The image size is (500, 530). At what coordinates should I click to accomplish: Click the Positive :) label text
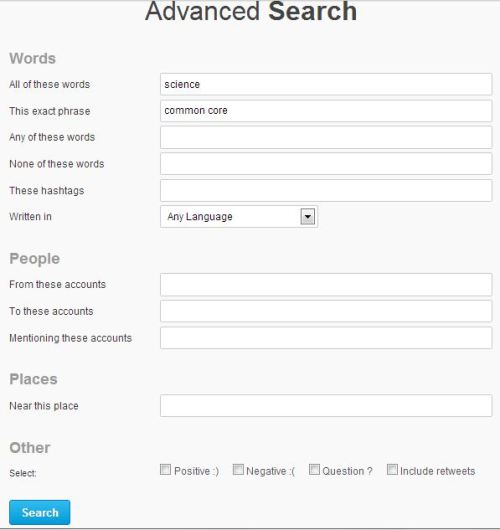(196, 471)
